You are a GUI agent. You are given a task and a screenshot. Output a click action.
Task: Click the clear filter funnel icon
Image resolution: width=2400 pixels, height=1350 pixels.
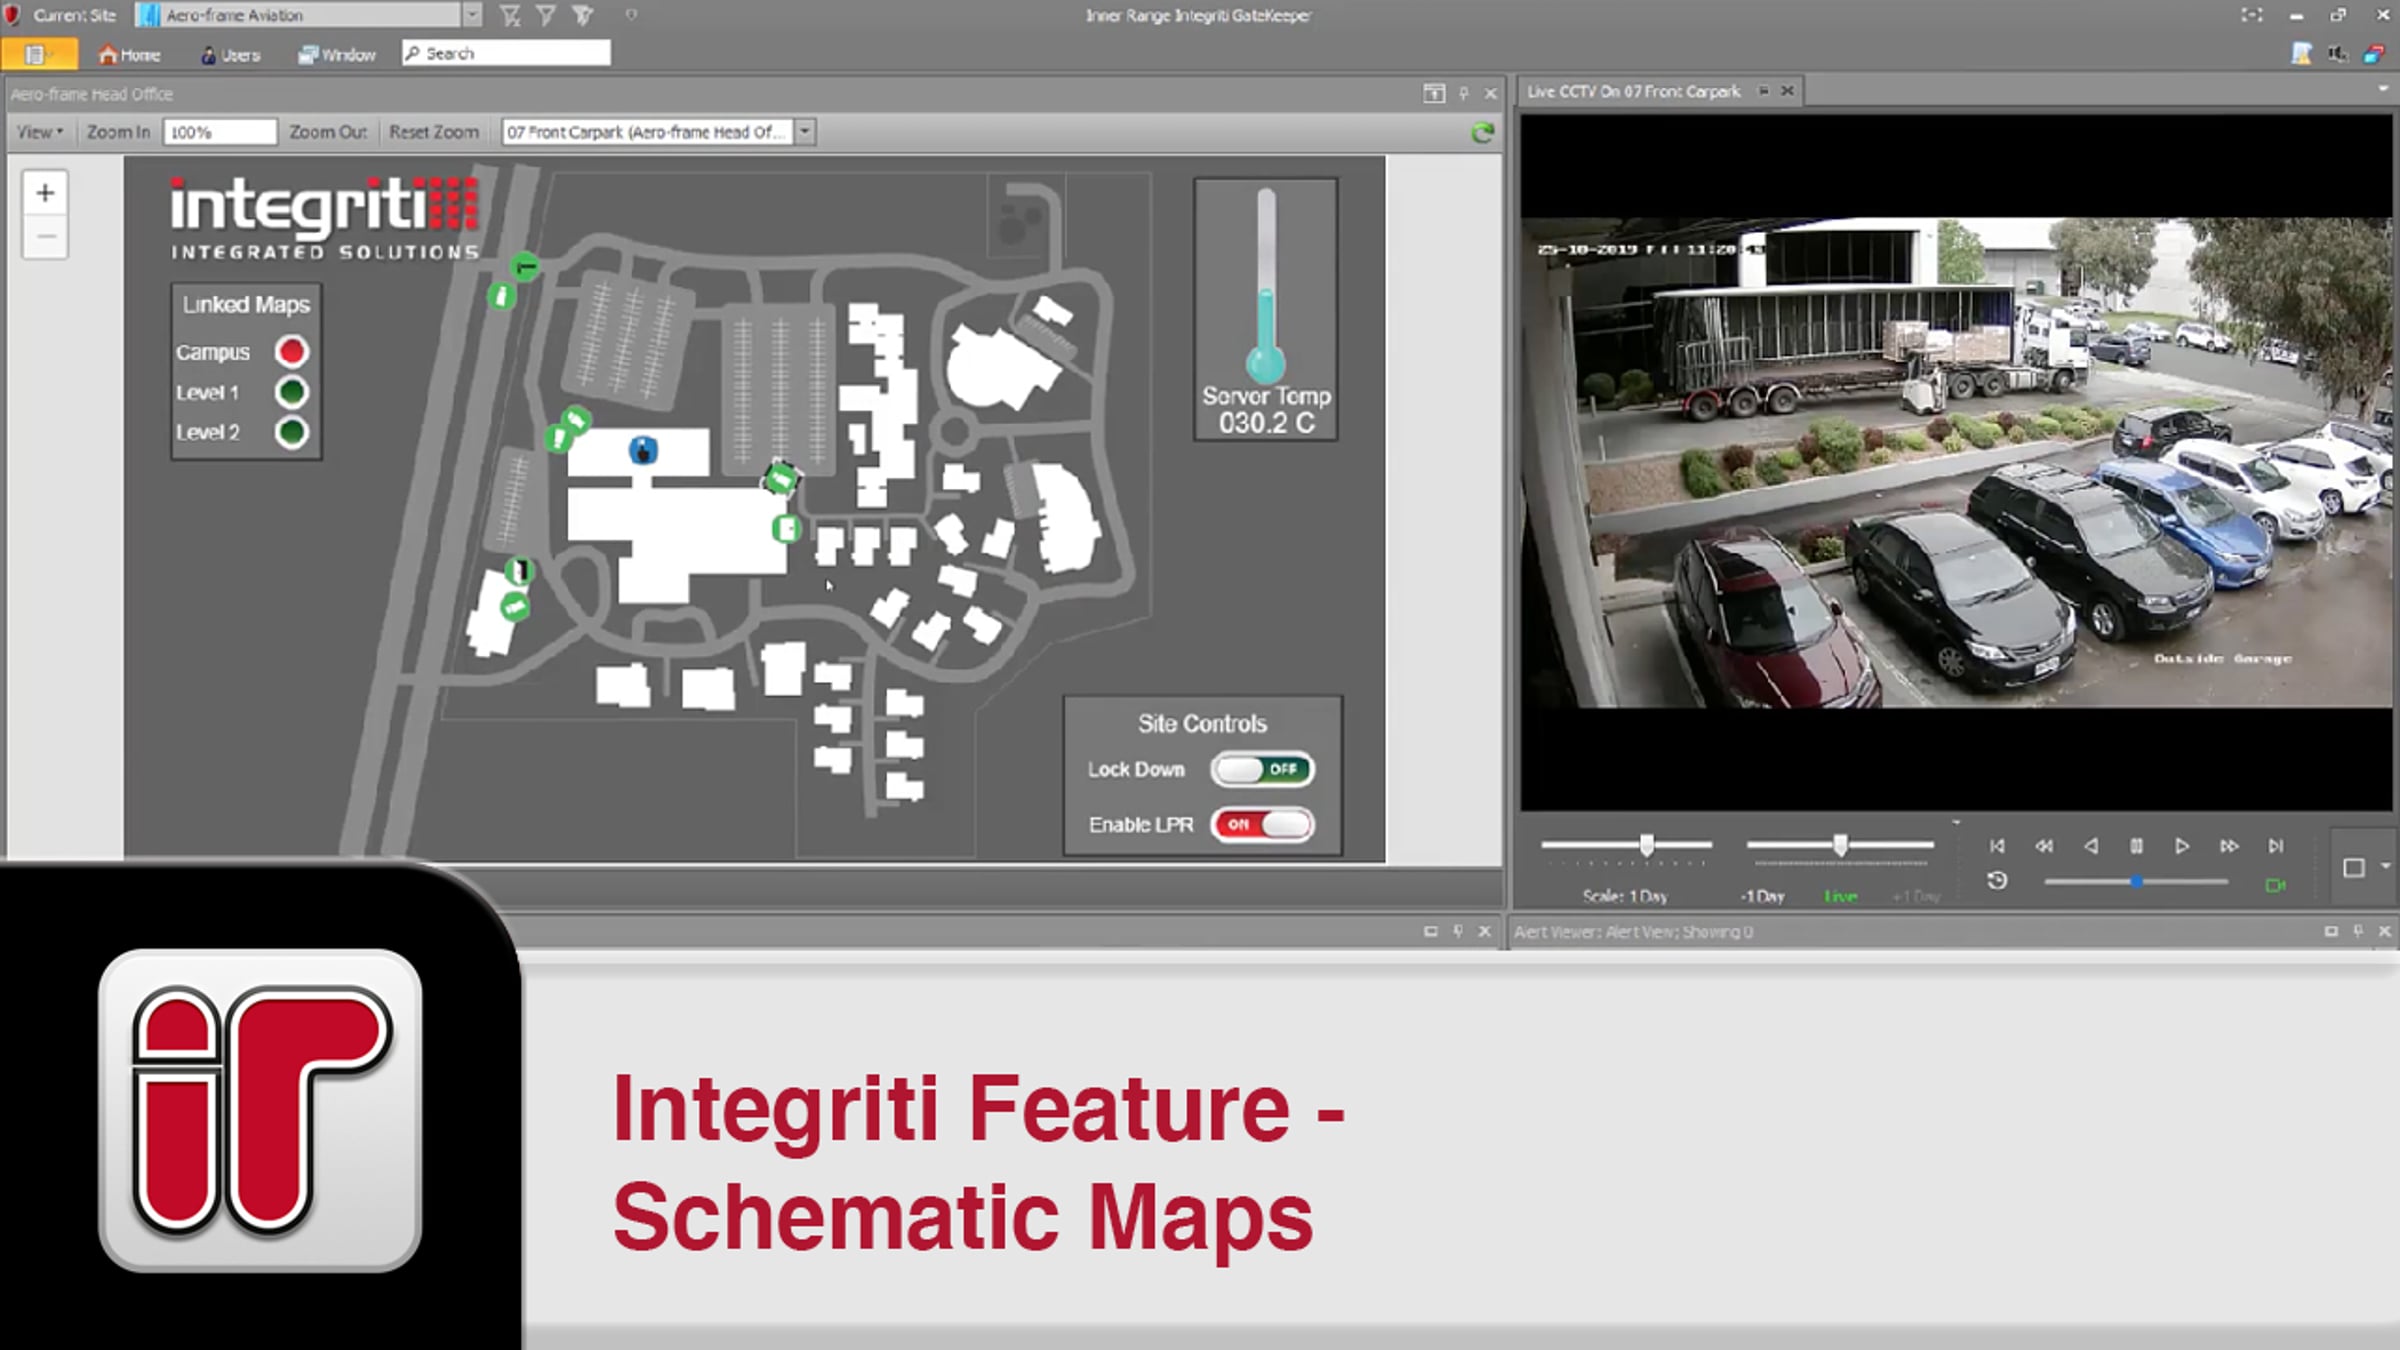pos(510,15)
